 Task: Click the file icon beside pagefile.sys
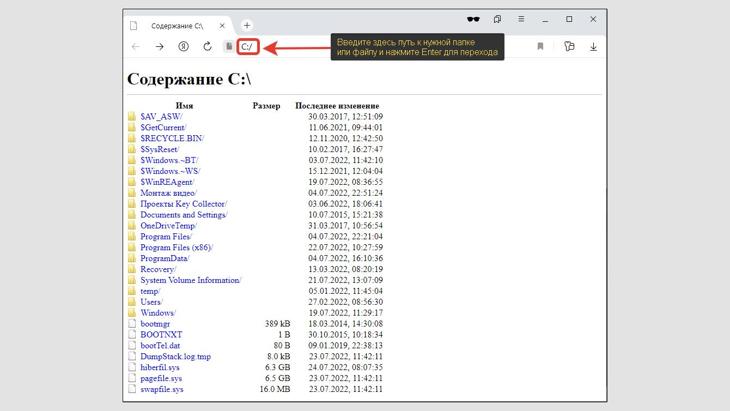tap(132, 378)
